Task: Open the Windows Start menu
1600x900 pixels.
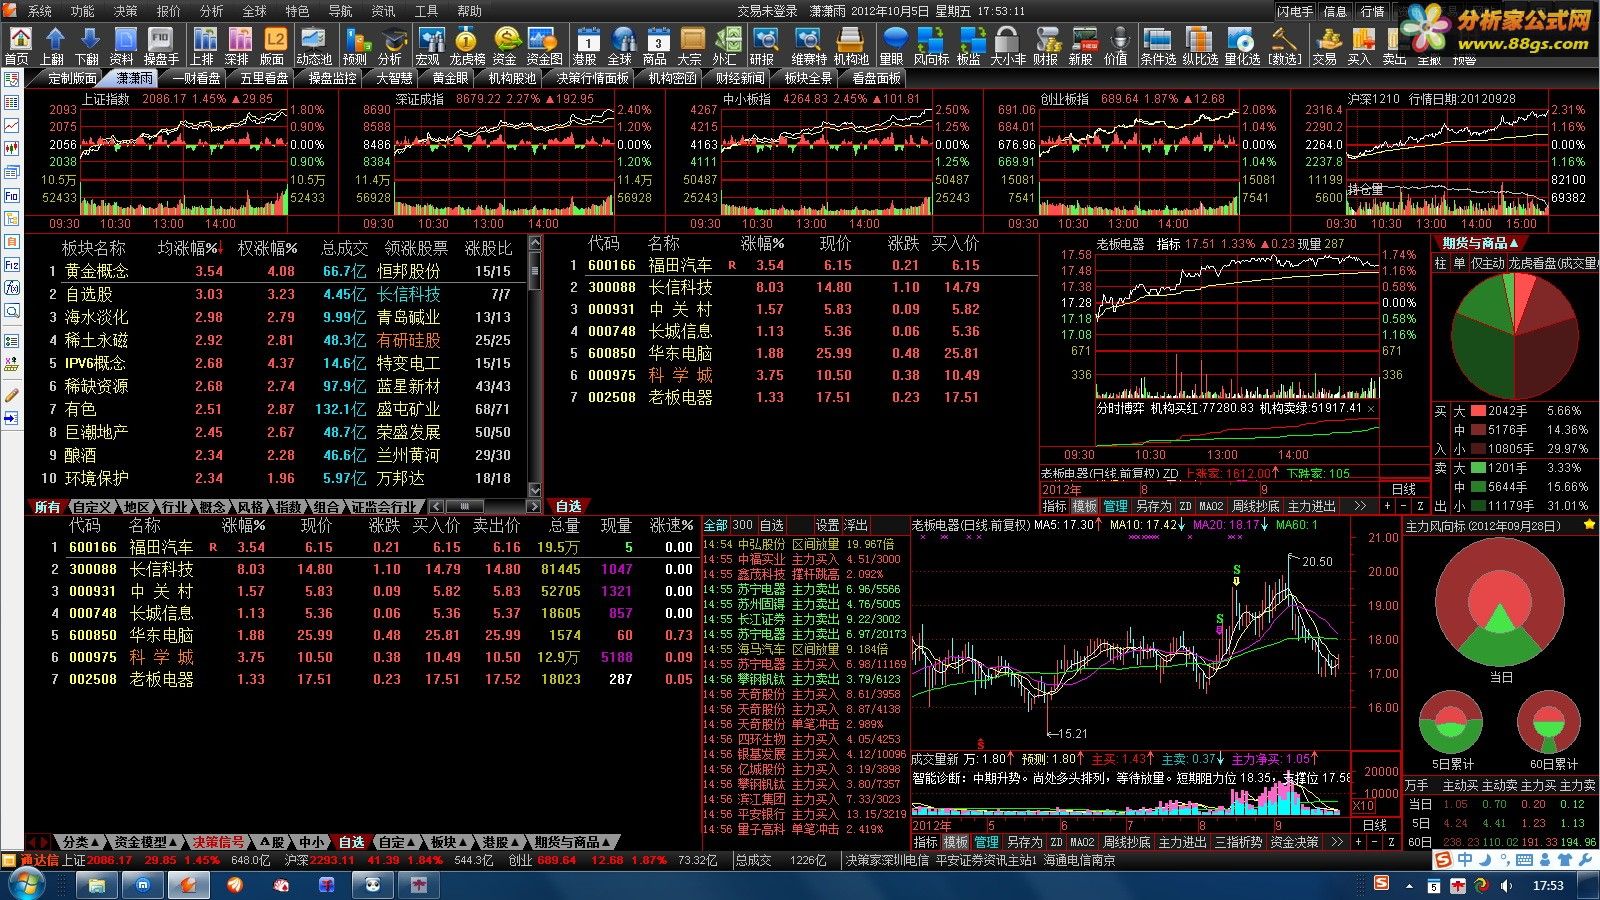Action: click(x=25, y=885)
